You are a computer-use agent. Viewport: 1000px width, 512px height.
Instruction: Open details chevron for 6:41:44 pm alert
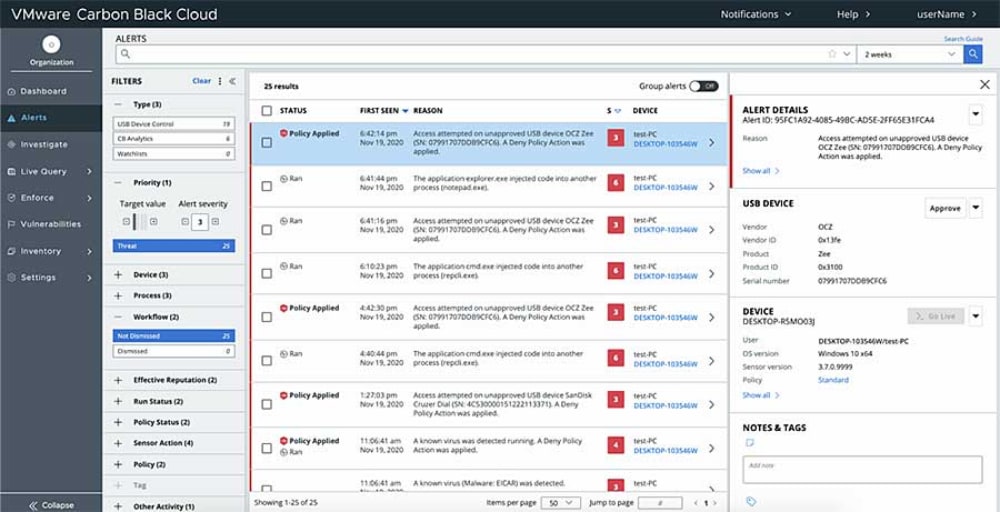point(712,186)
